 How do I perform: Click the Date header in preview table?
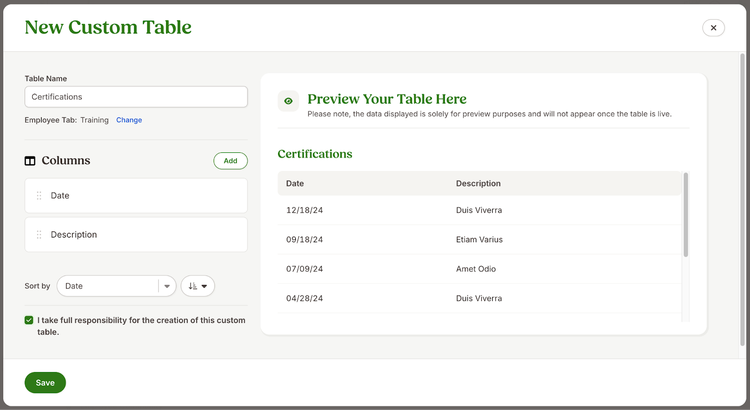click(295, 183)
